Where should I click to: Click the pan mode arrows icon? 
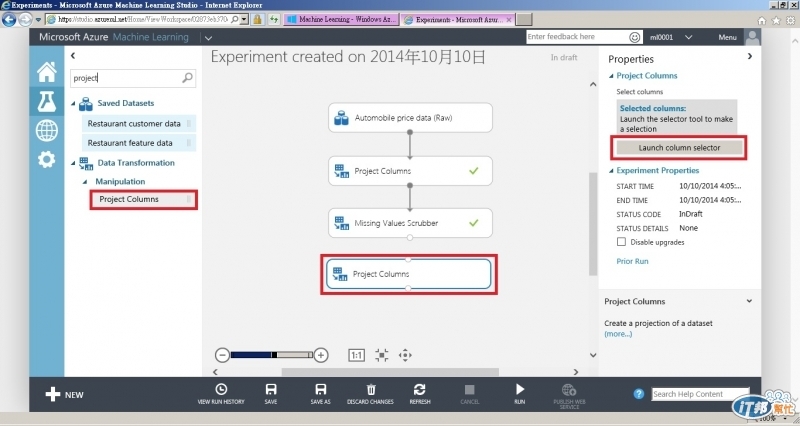coord(405,355)
